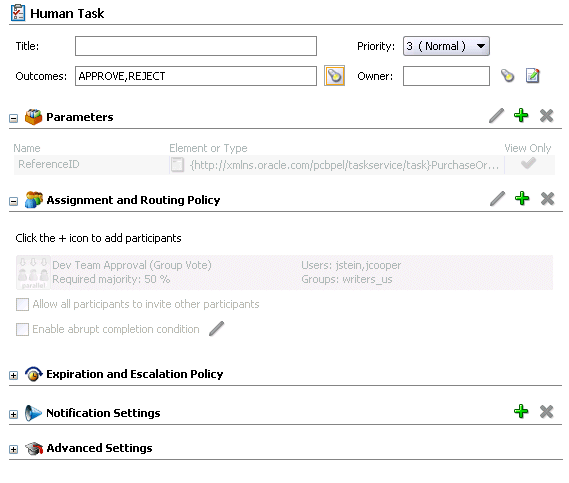
Task: Edit the abrupt completion condition pencil
Action: [217, 329]
